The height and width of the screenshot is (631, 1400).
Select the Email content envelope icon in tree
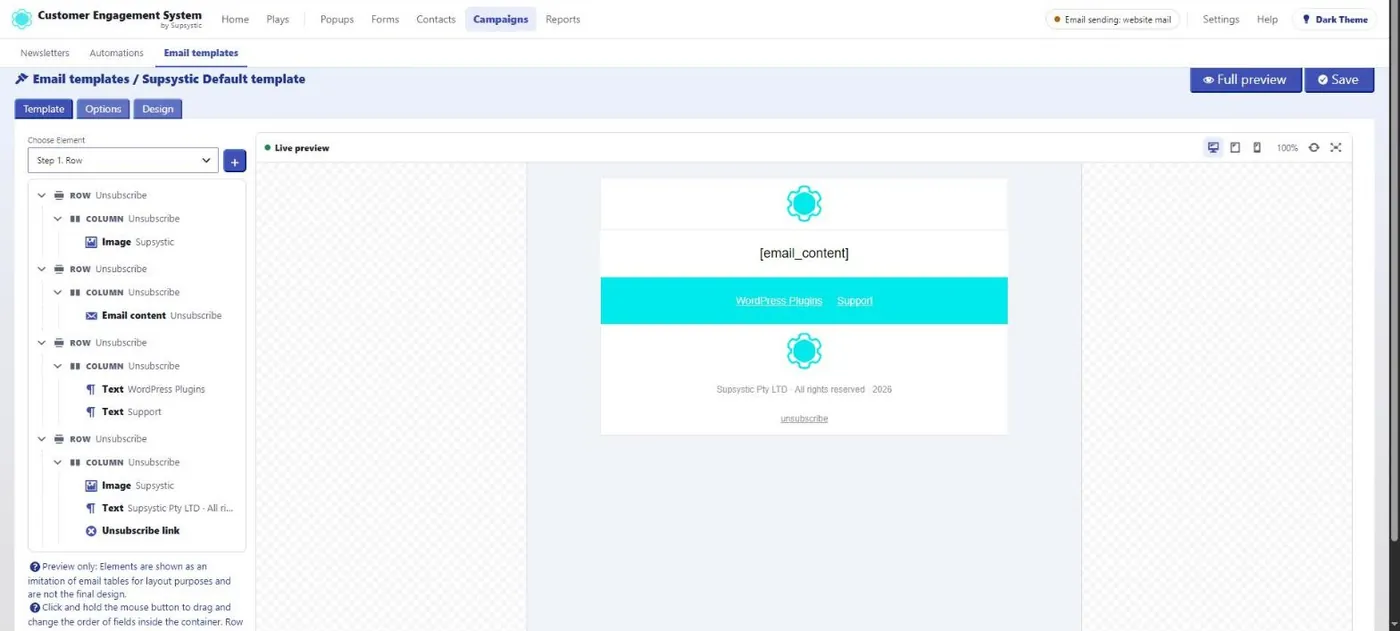(x=91, y=316)
